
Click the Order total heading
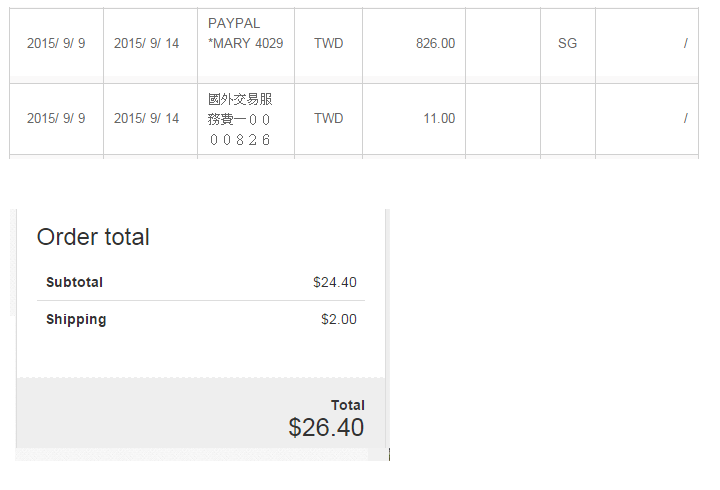point(93,237)
